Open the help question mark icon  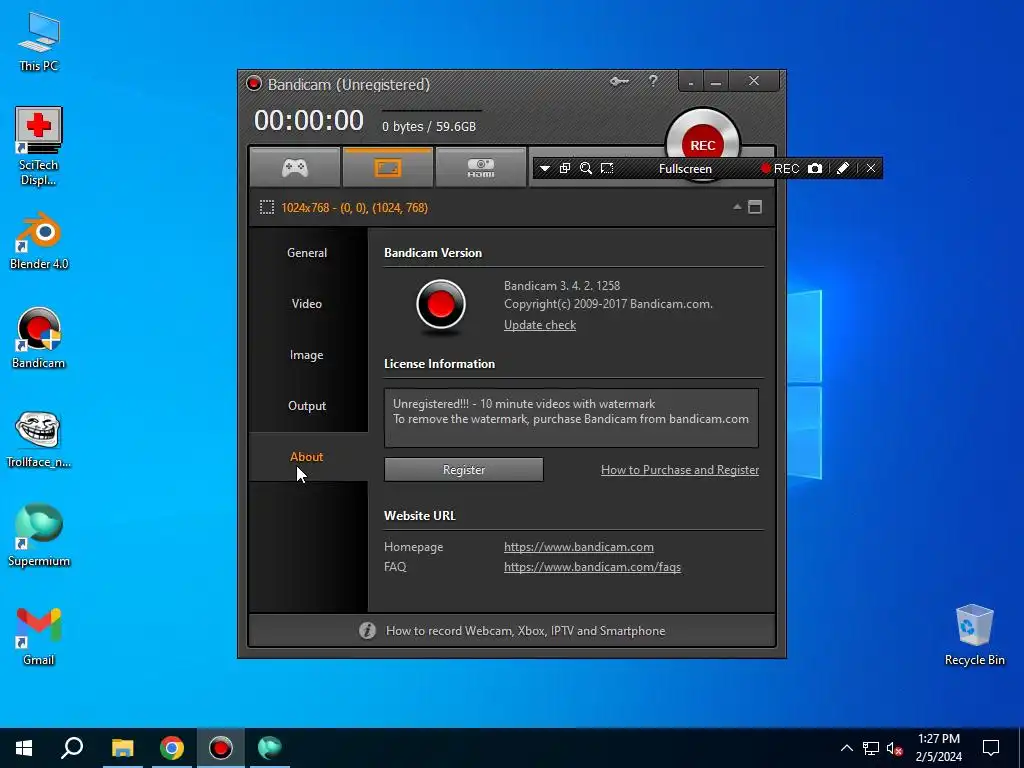pyautogui.click(x=653, y=81)
